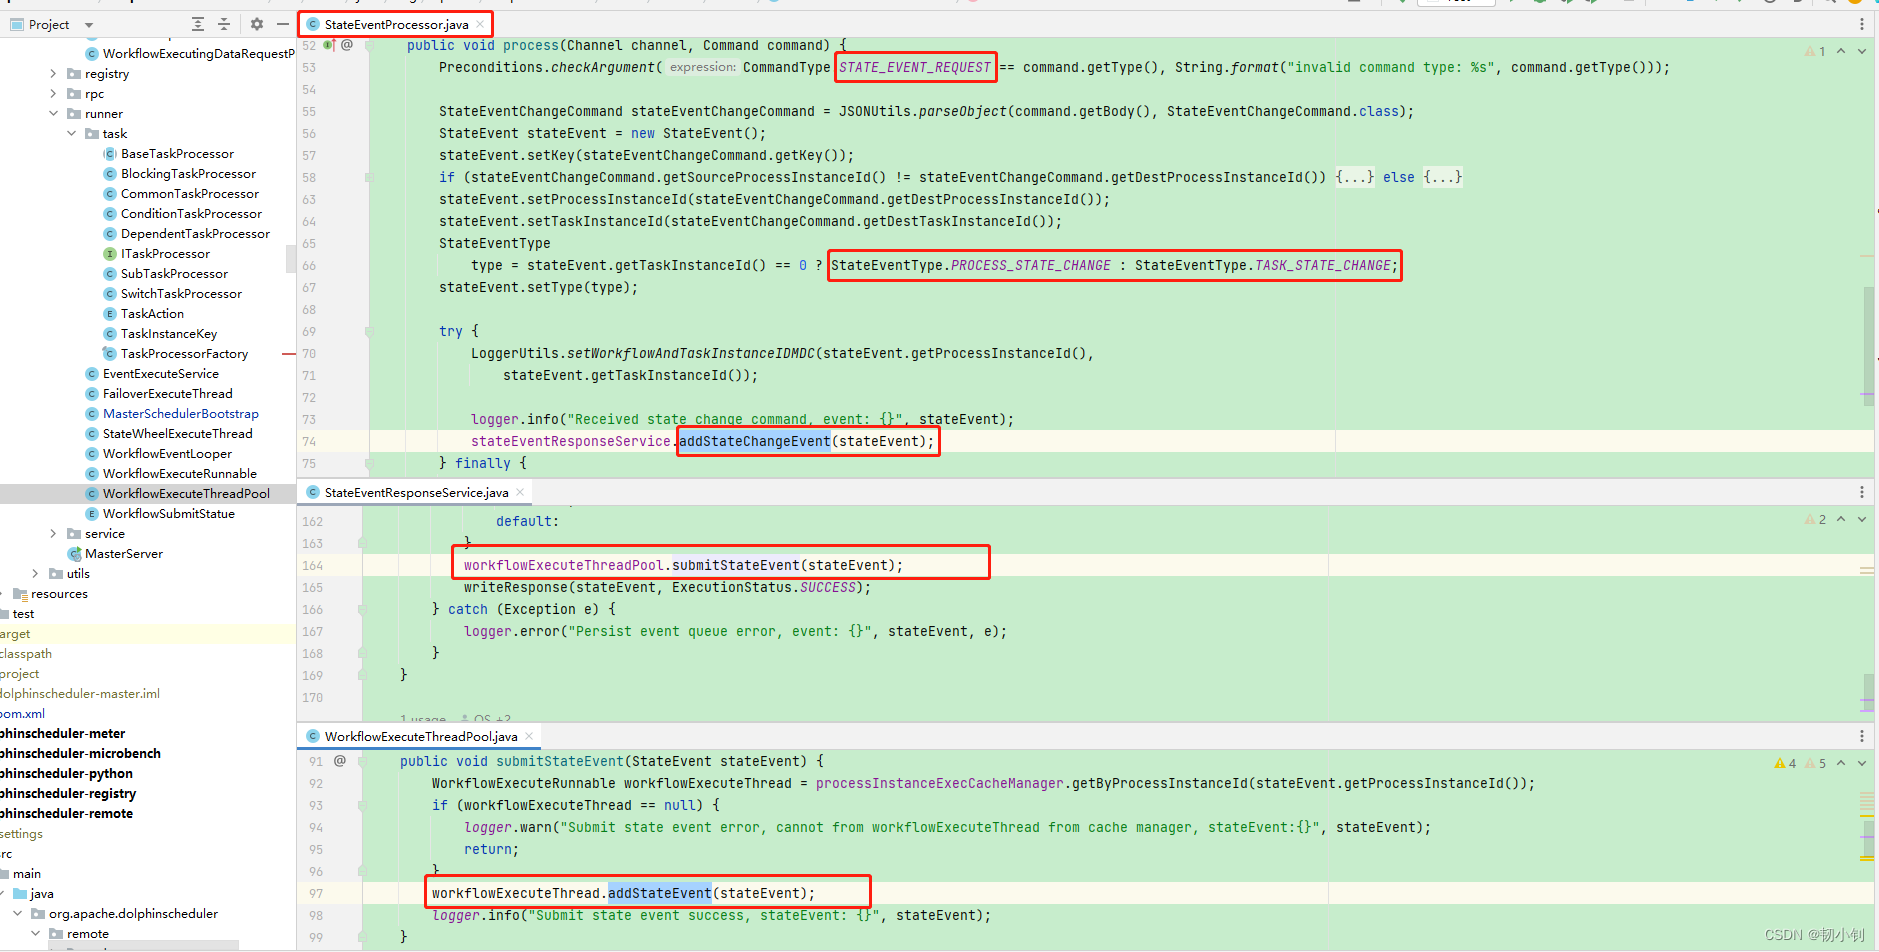Expand the folded {...} block on line 58
The image size is (1879, 952).
click(x=1354, y=177)
